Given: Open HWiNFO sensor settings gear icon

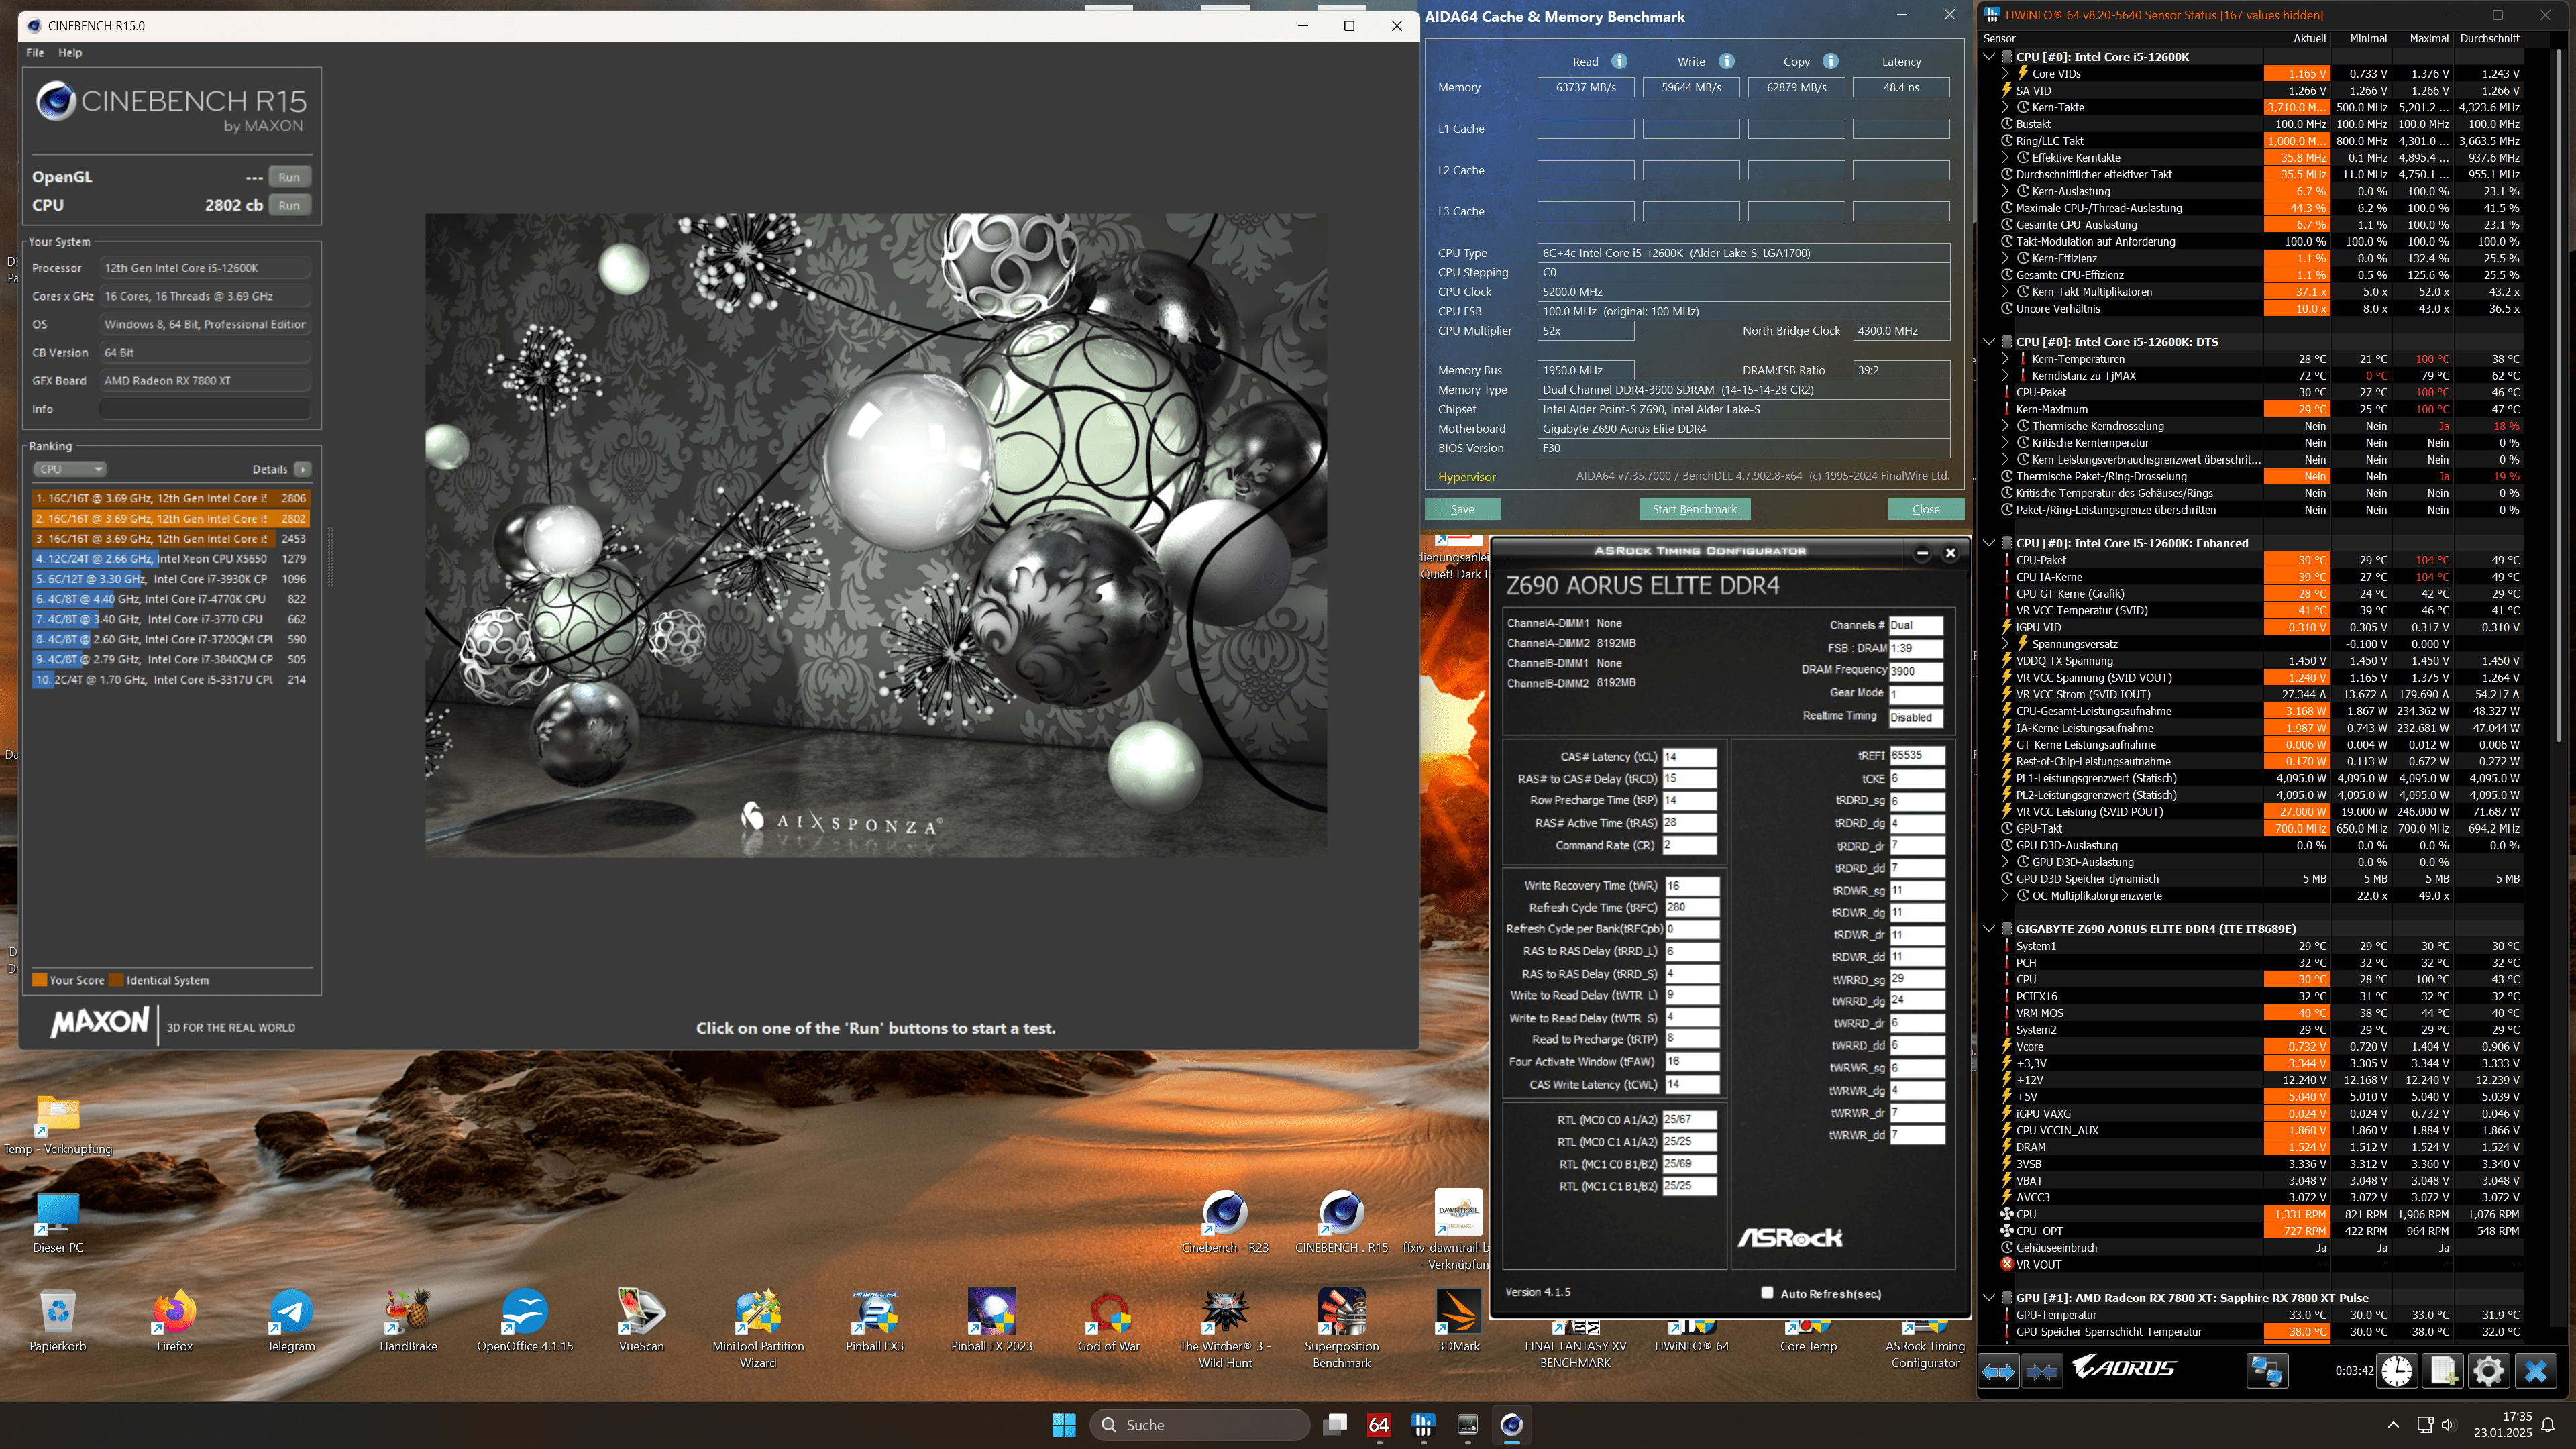Looking at the screenshot, I should 2489,1371.
